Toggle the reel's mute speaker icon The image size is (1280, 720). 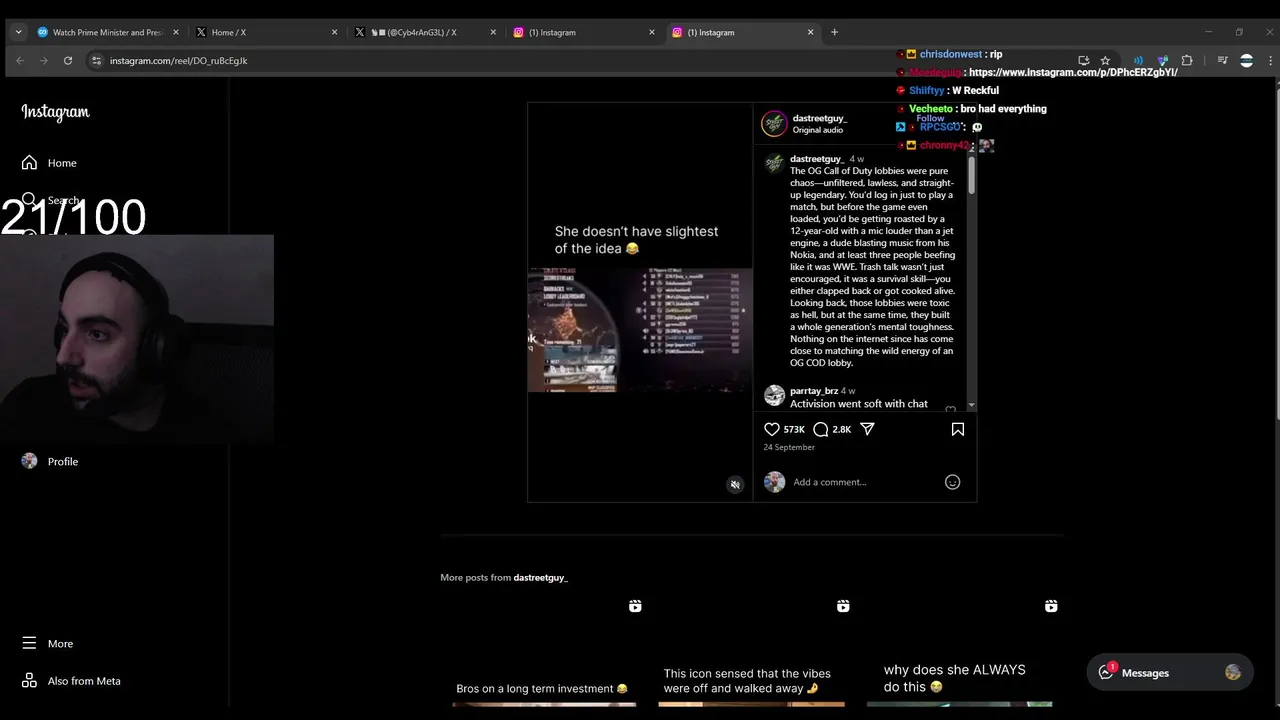pos(735,485)
